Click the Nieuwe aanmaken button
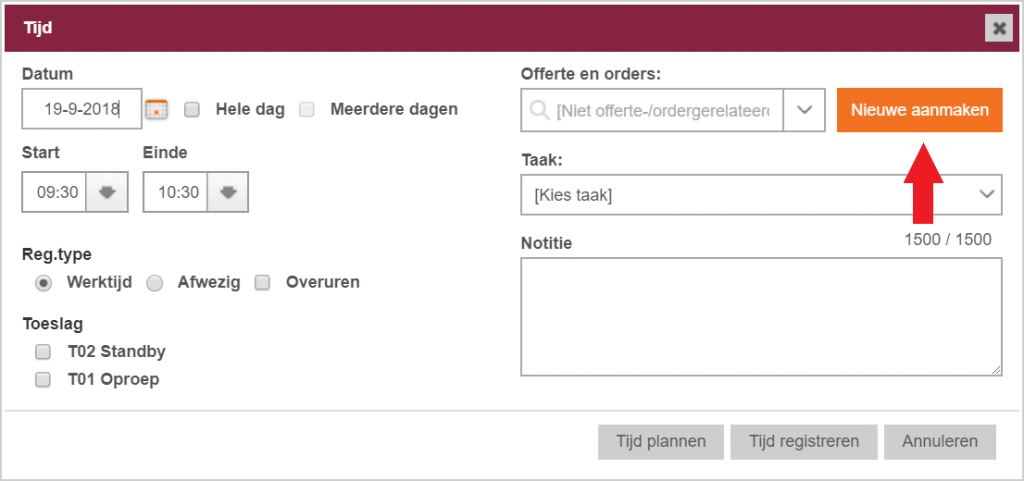This screenshot has height=481, width=1024. (x=920, y=110)
